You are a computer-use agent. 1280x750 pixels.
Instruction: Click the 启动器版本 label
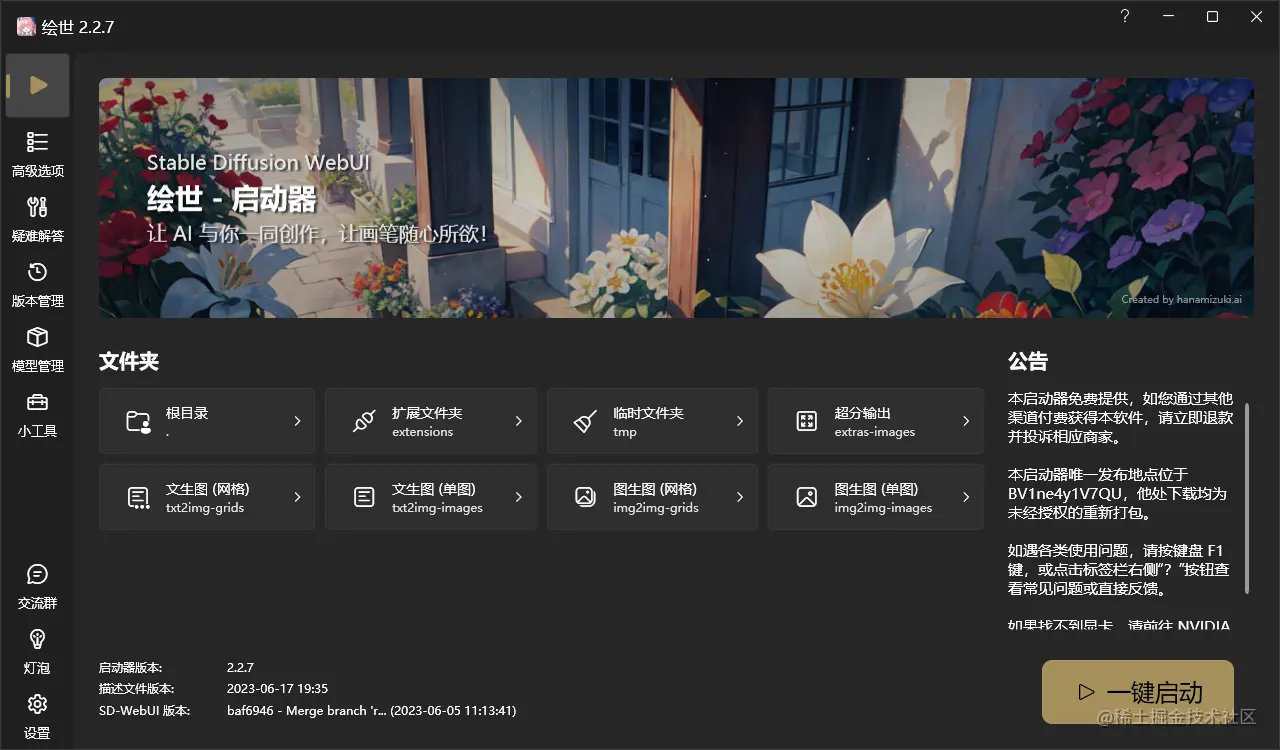tap(130, 667)
